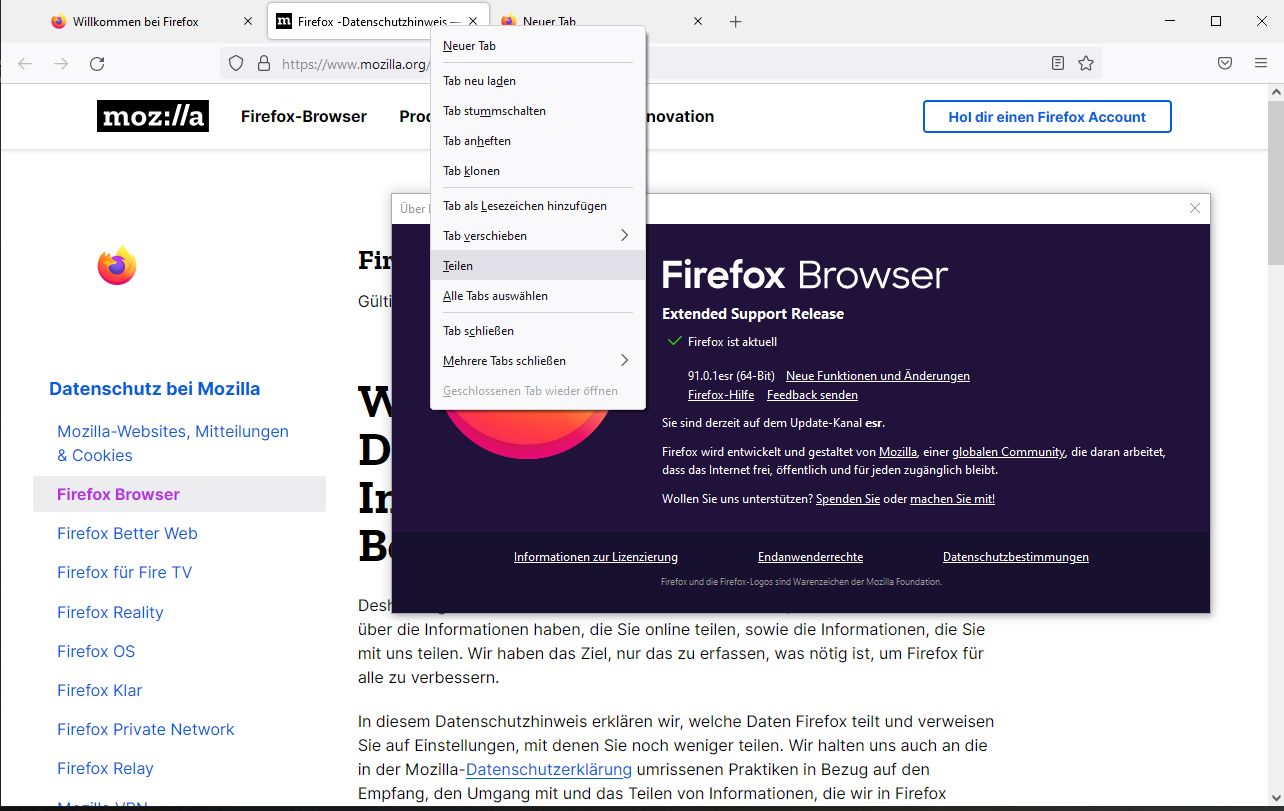This screenshot has width=1284, height=811.
Task: Choose Tab als Lesezeichen hinzufügen
Action: (x=538, y=206)
